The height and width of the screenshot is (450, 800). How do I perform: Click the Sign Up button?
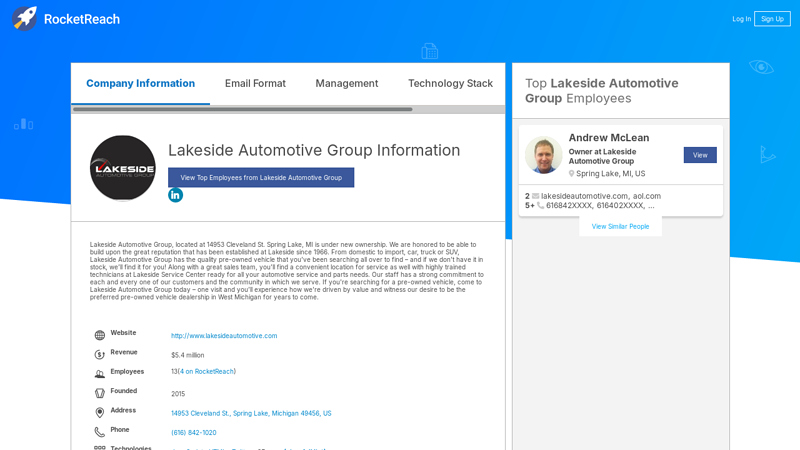pos(772,19)
